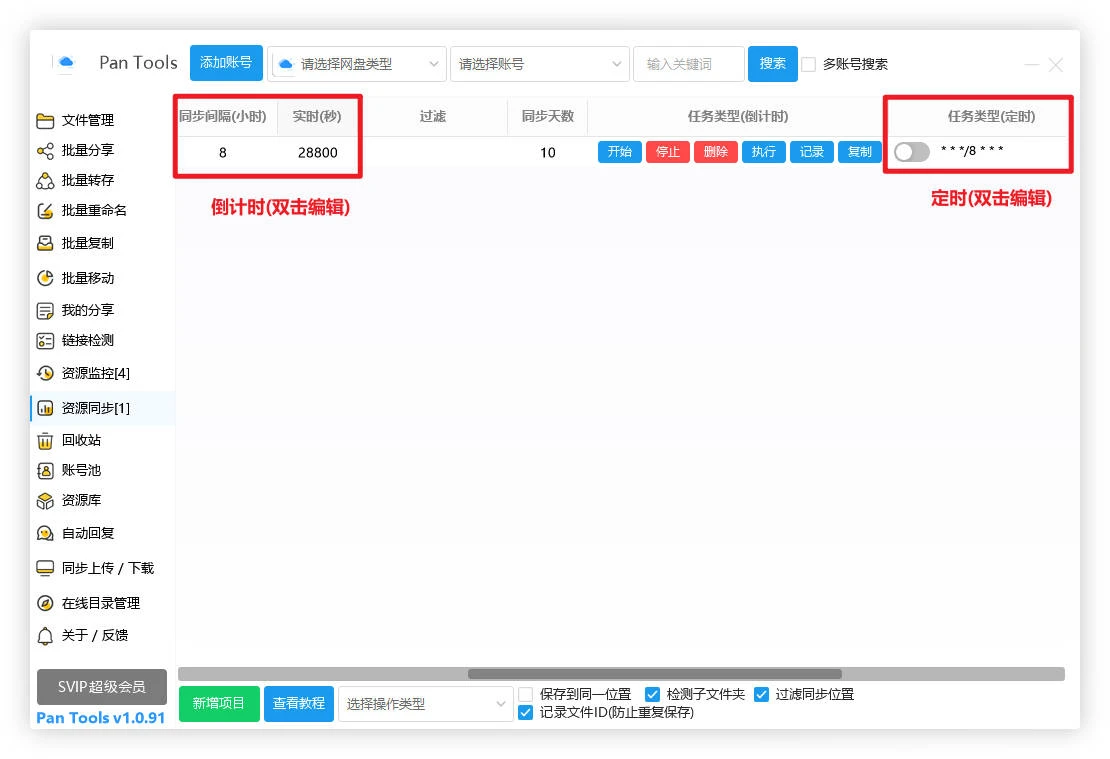The width and height of the screenshot is (1110, 759).
Task: Check 保存到同一位置 checkbox
Action: [526, 694]
